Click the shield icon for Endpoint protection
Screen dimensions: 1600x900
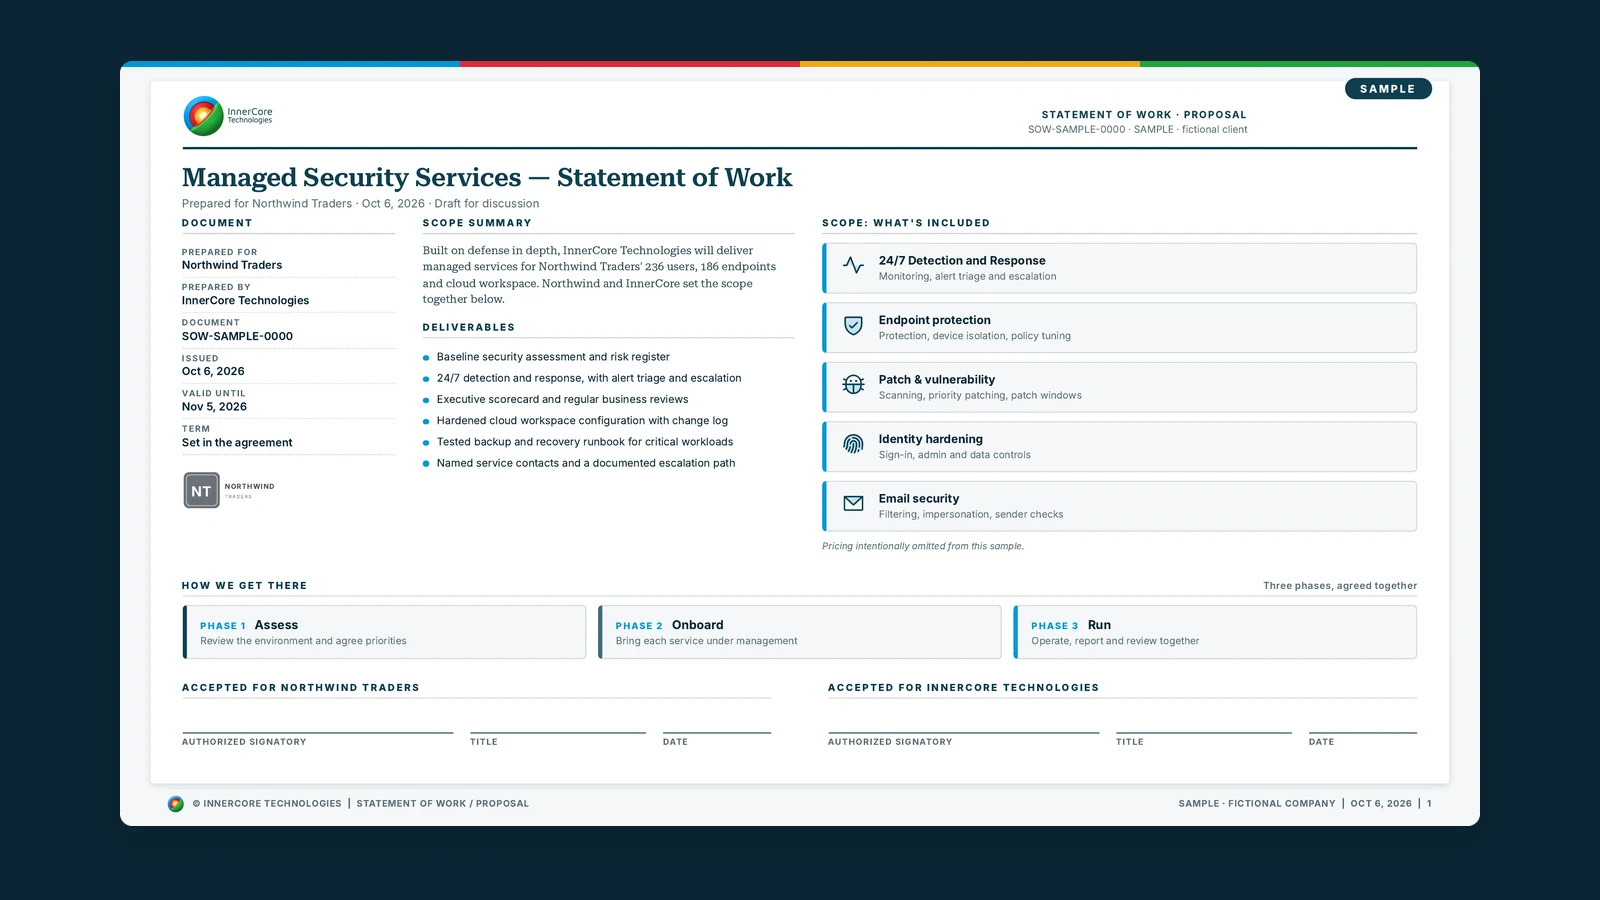point(853,325)
